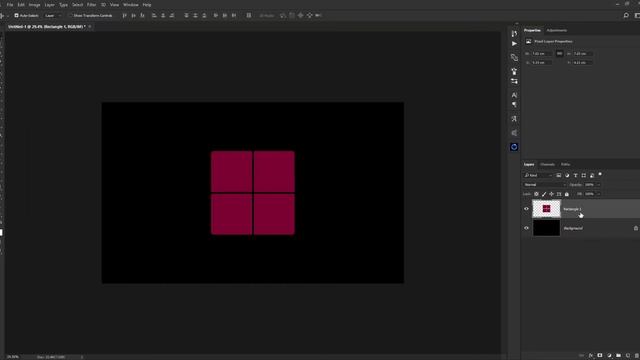Open the Brush Settings panel icon
The width and height of the screenshot is (640, 360).
point(514,71)
